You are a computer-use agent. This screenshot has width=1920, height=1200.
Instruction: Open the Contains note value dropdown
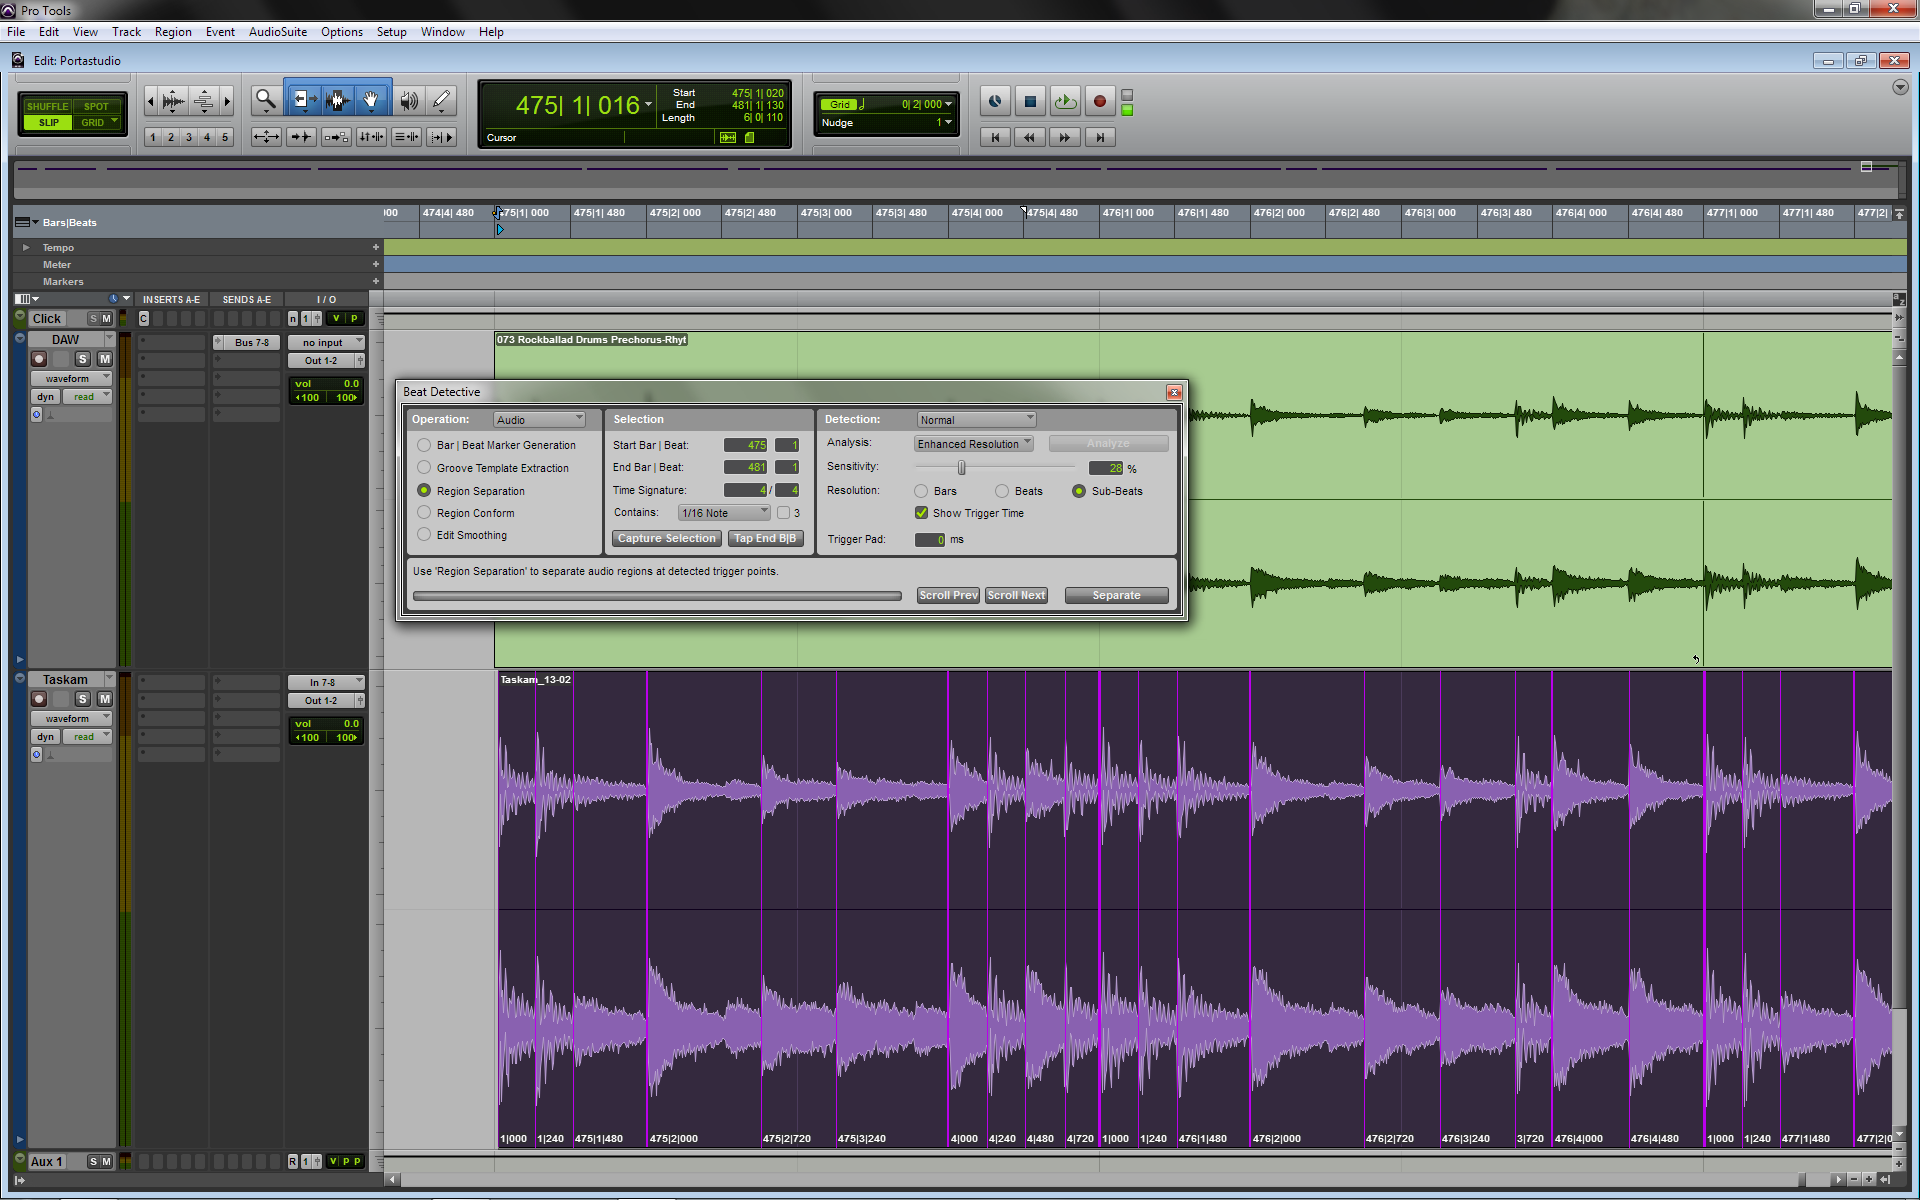click(x=724, y=512)
